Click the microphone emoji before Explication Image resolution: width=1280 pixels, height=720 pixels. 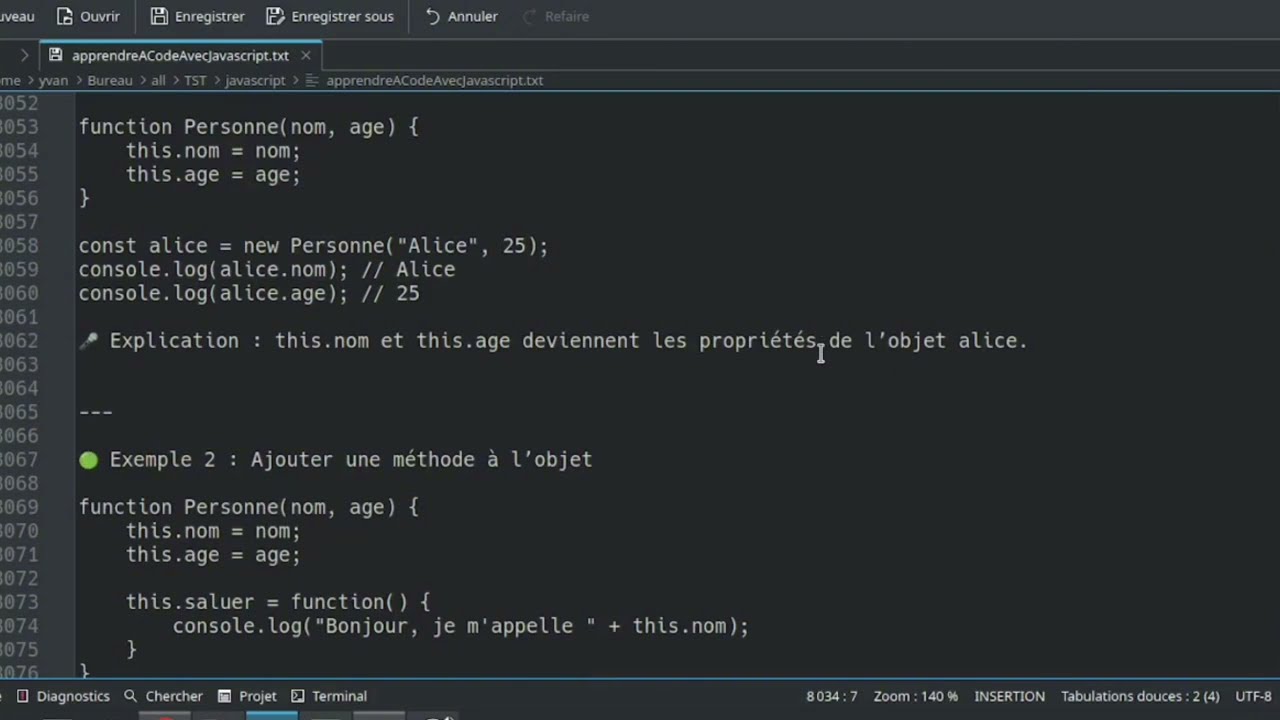(89, 341)
